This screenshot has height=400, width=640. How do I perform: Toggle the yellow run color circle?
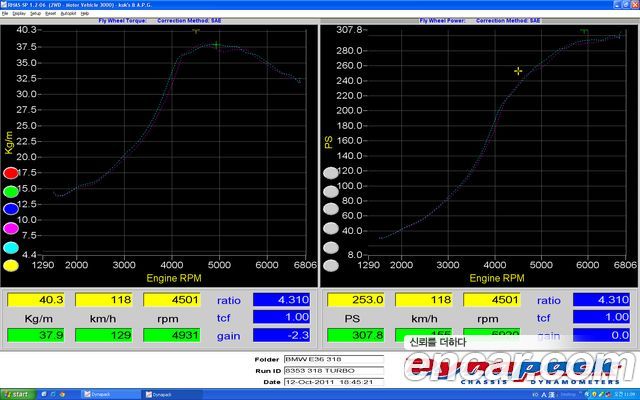coord(11,266)
